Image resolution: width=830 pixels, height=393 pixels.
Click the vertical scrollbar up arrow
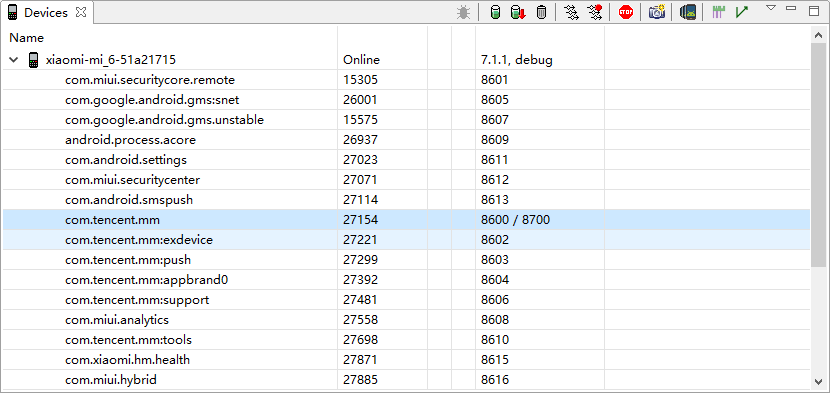pos(818,35)
